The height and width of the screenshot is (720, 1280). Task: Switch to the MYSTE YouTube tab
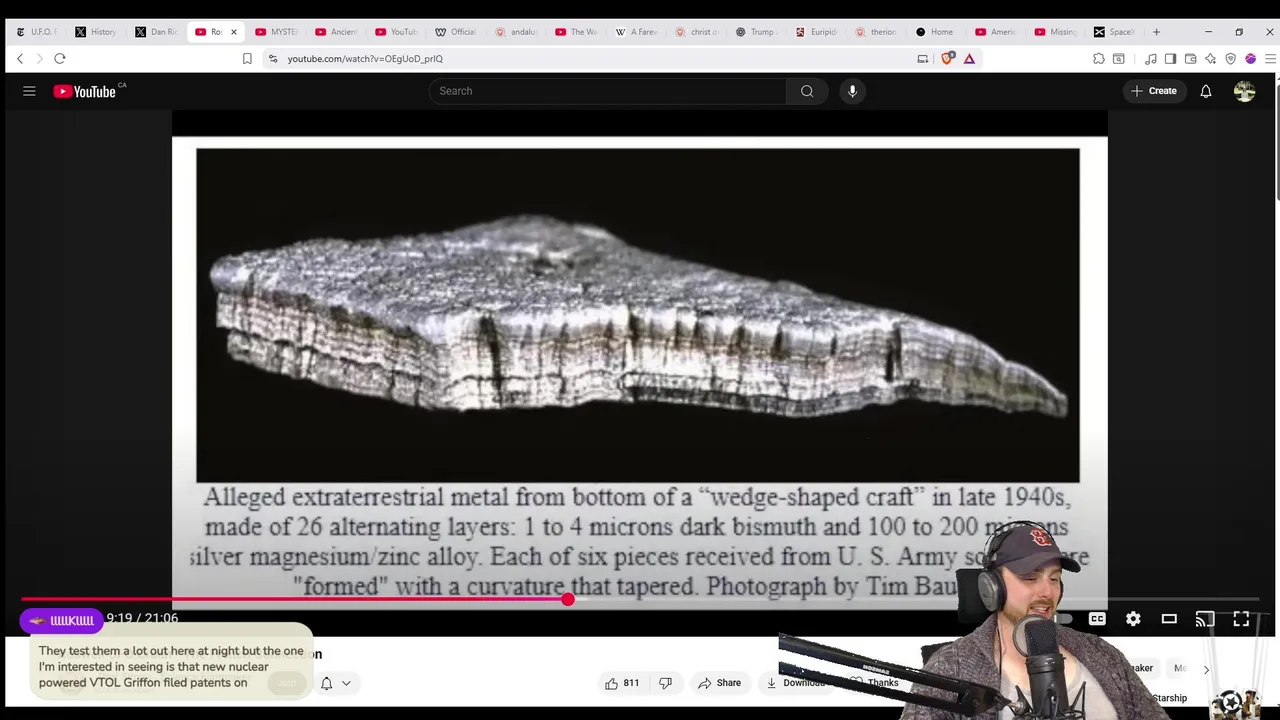click(x=276, y=32)
